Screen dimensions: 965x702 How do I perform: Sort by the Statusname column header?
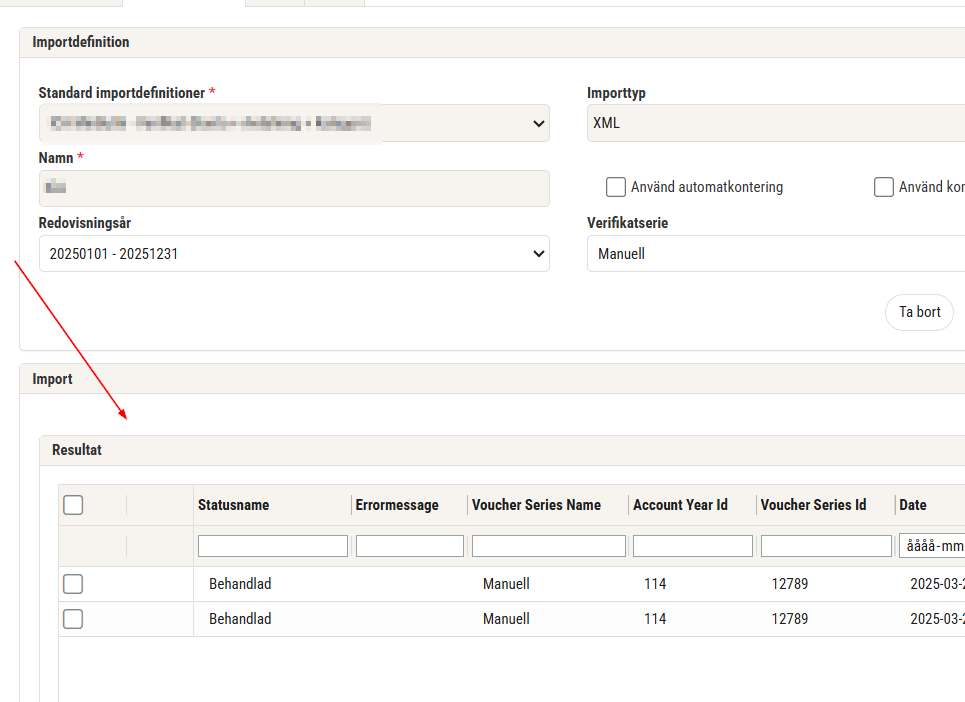coord(234,505)
